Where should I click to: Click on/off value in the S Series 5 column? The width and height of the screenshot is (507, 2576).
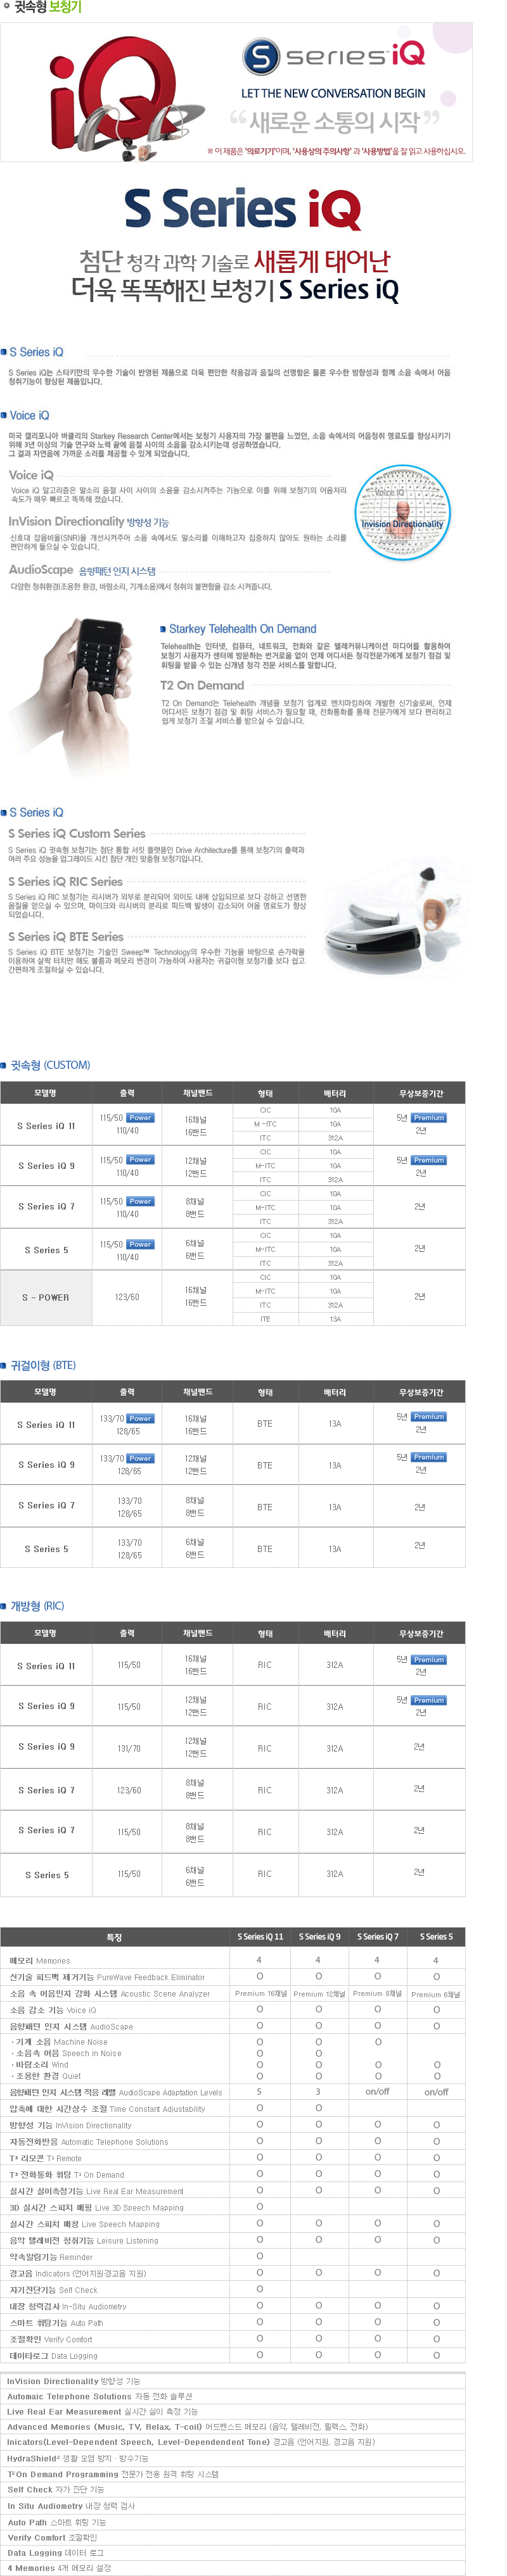coord(436,2092)
